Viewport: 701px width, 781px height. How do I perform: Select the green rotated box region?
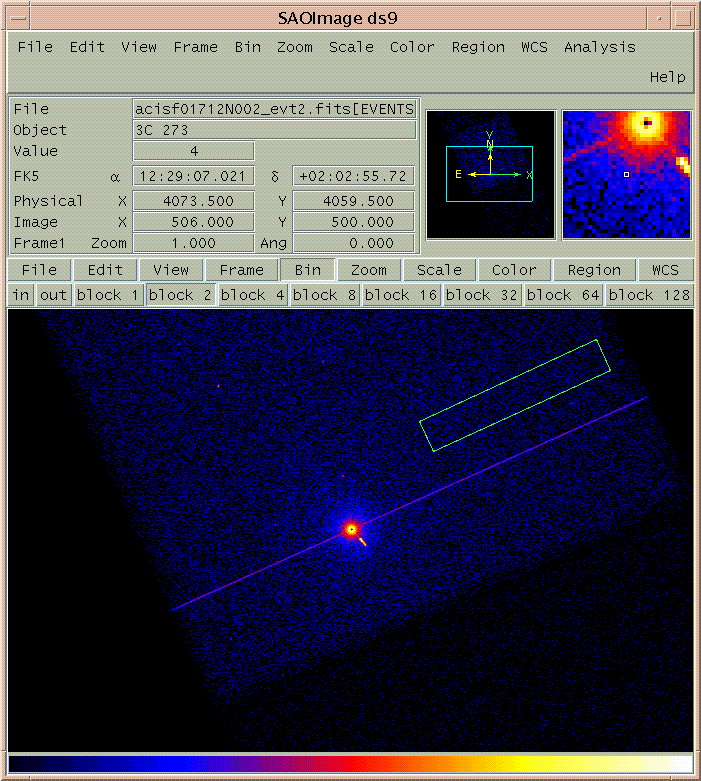(515, 395)
